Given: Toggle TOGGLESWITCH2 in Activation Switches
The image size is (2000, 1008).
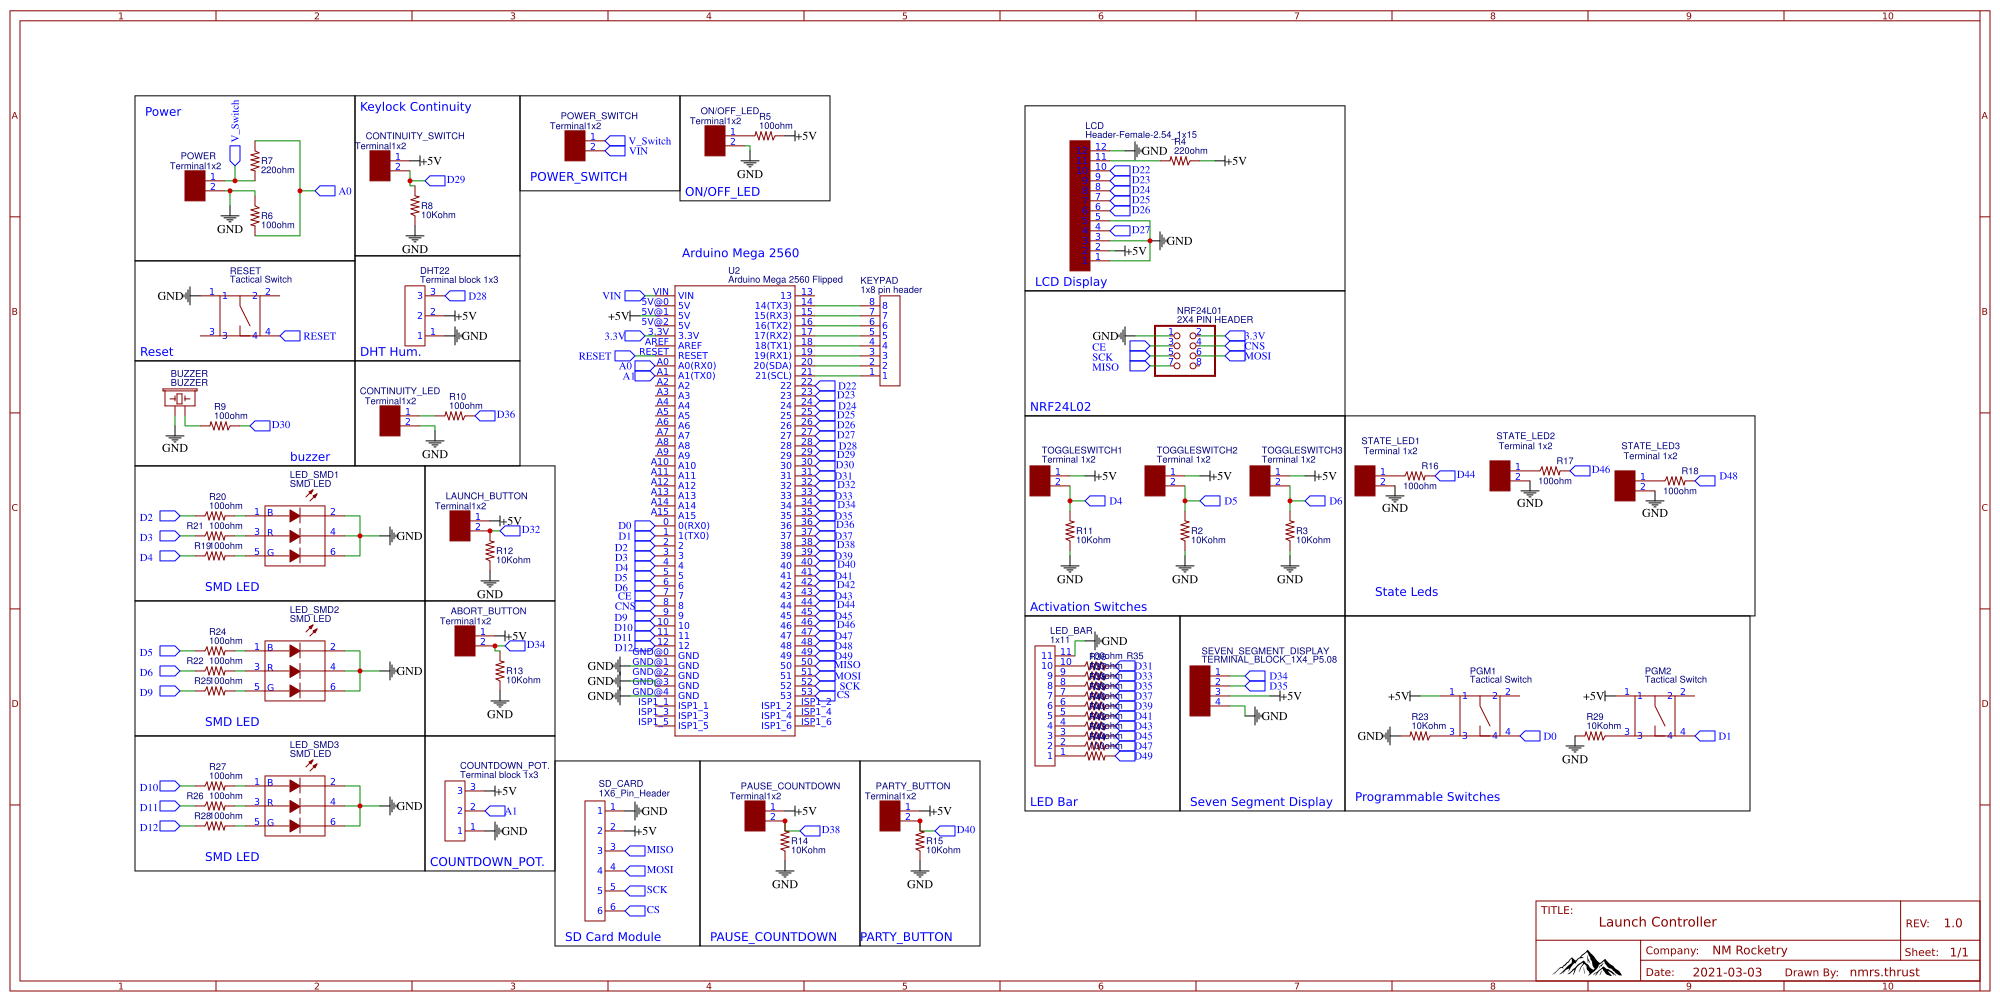Looking at the screenshot, I should click(x=1155, y=481).
